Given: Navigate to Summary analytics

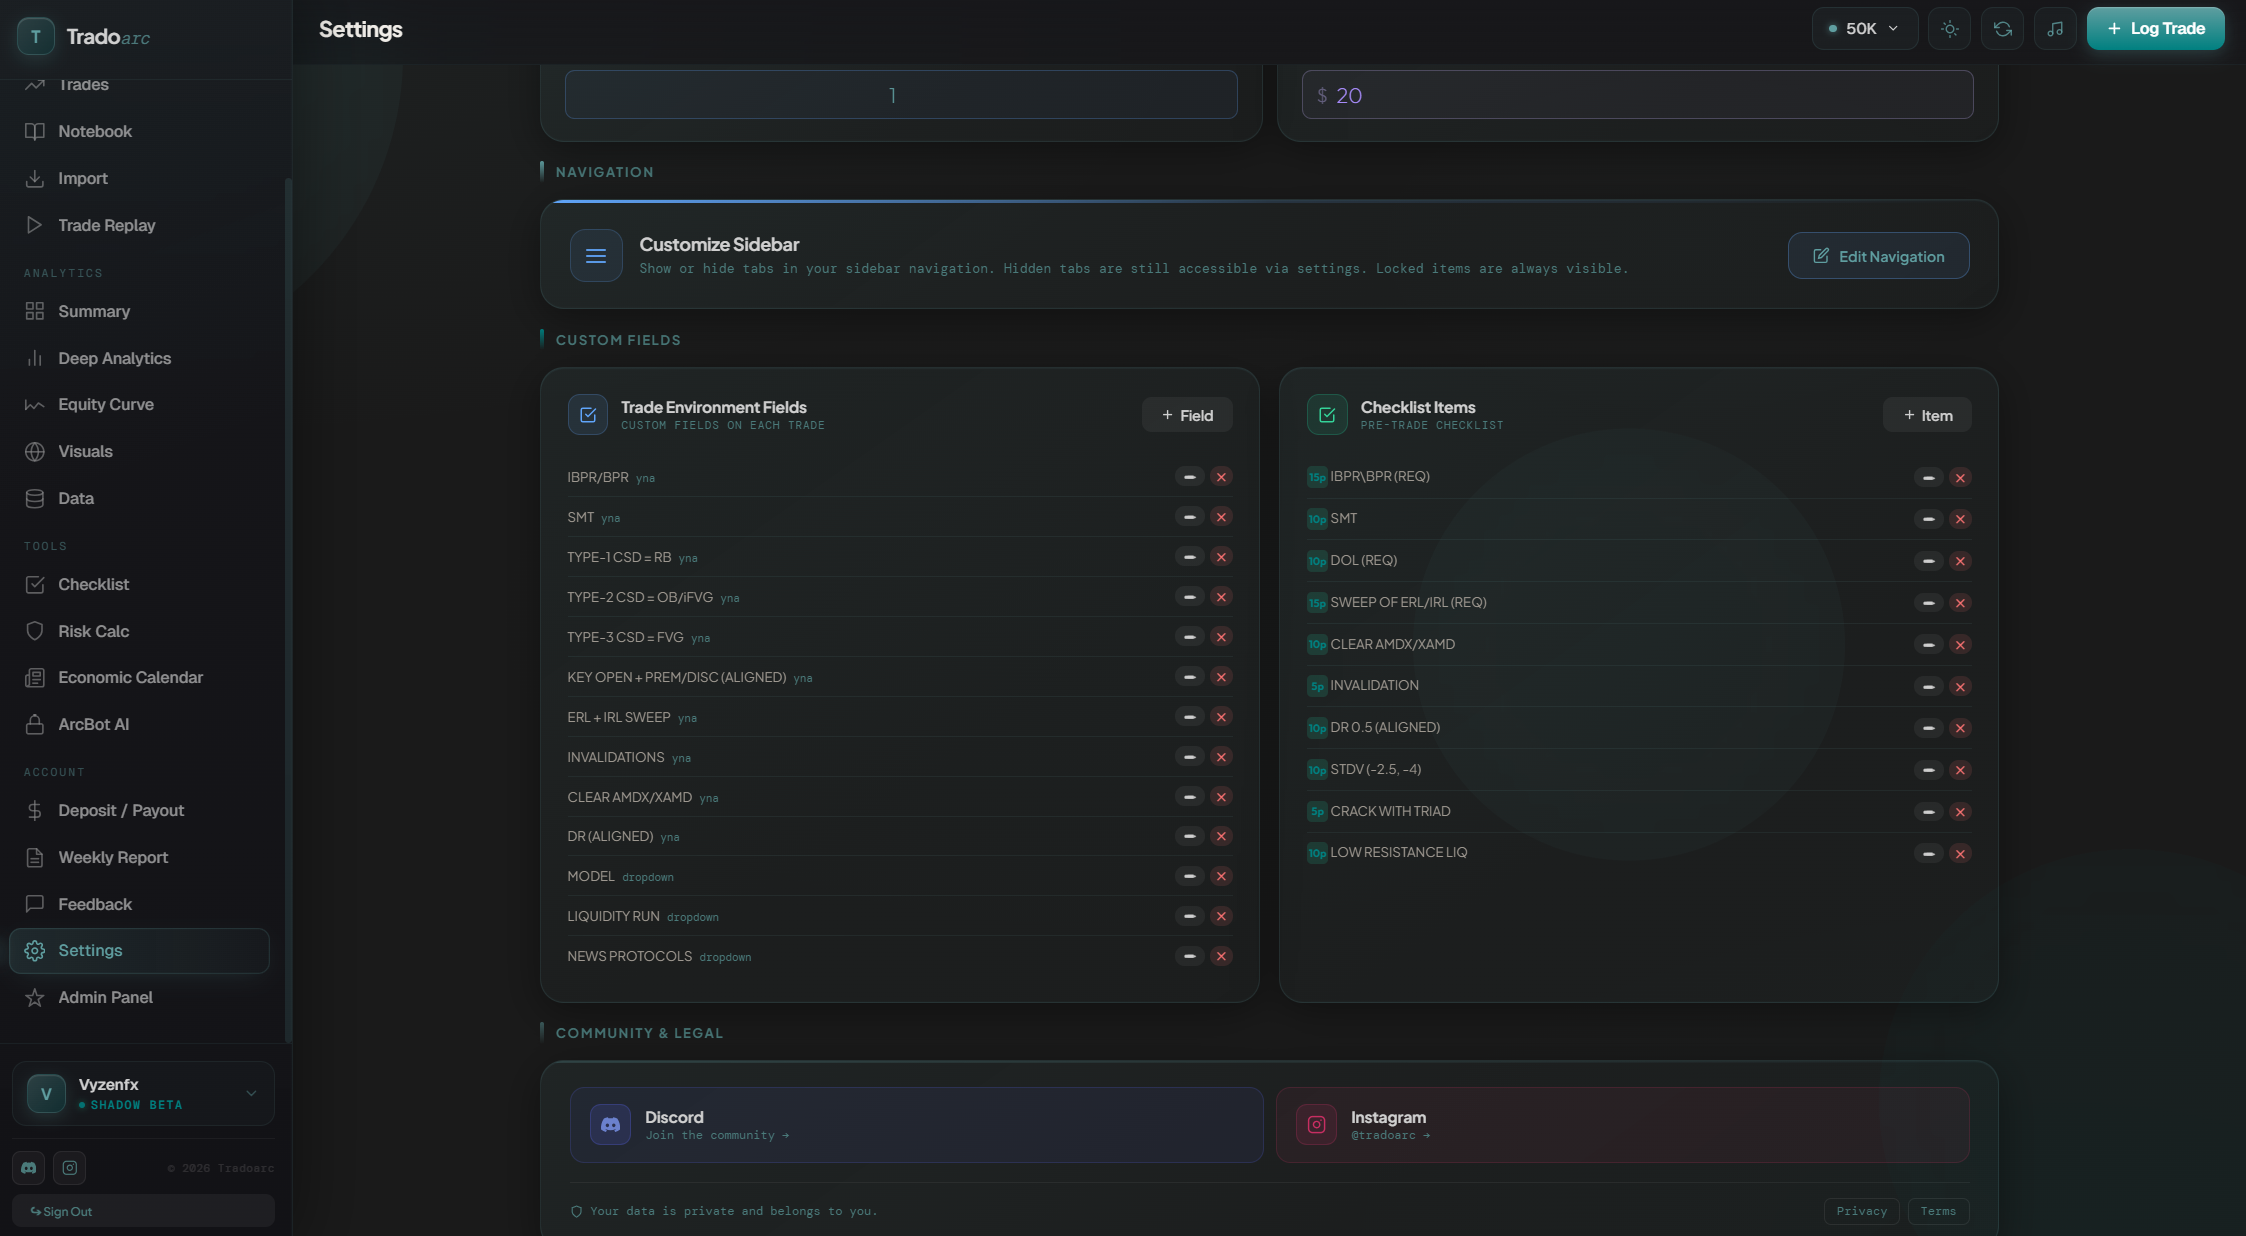Looking at the screenshot, I should coord(139,311).
